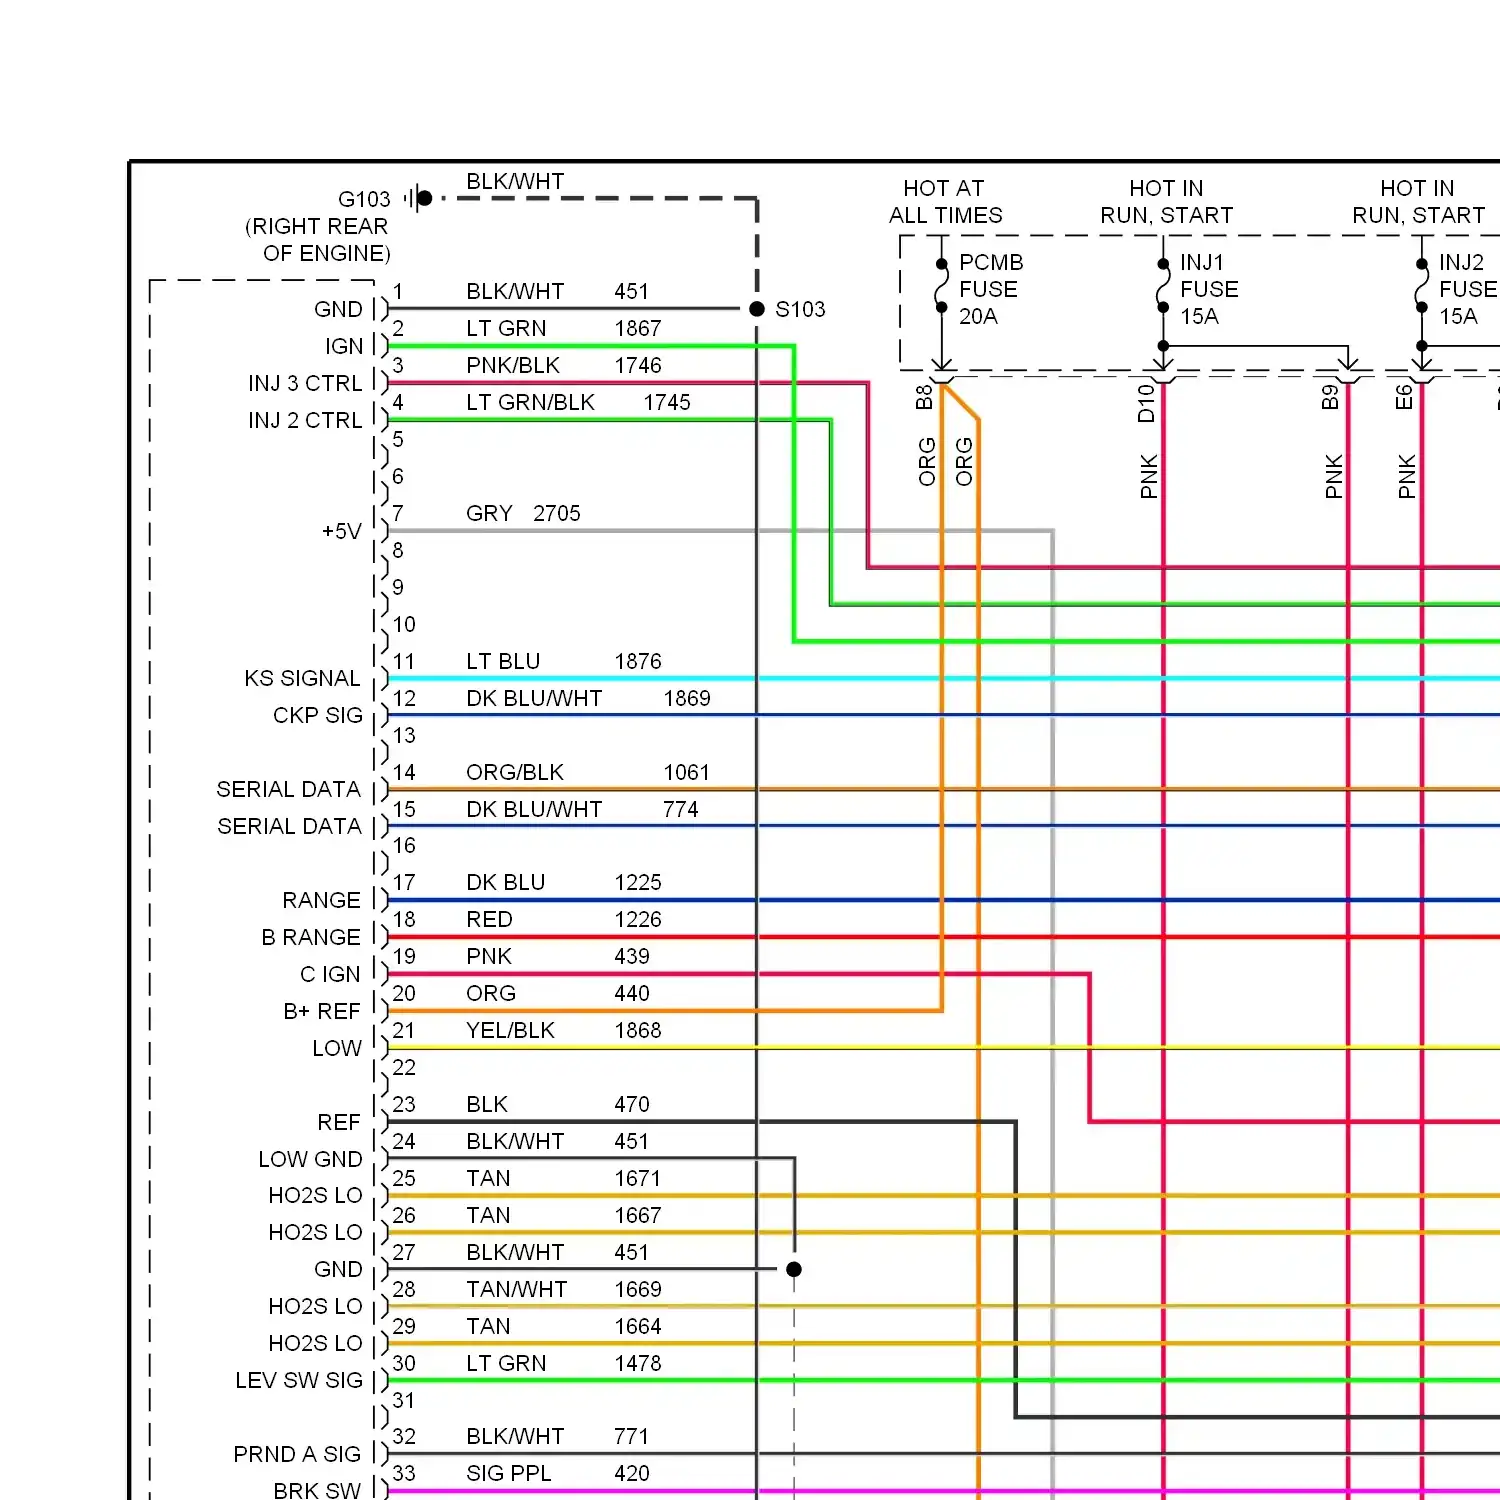Click the "HOT AT ALL TIMES" header

945,202
